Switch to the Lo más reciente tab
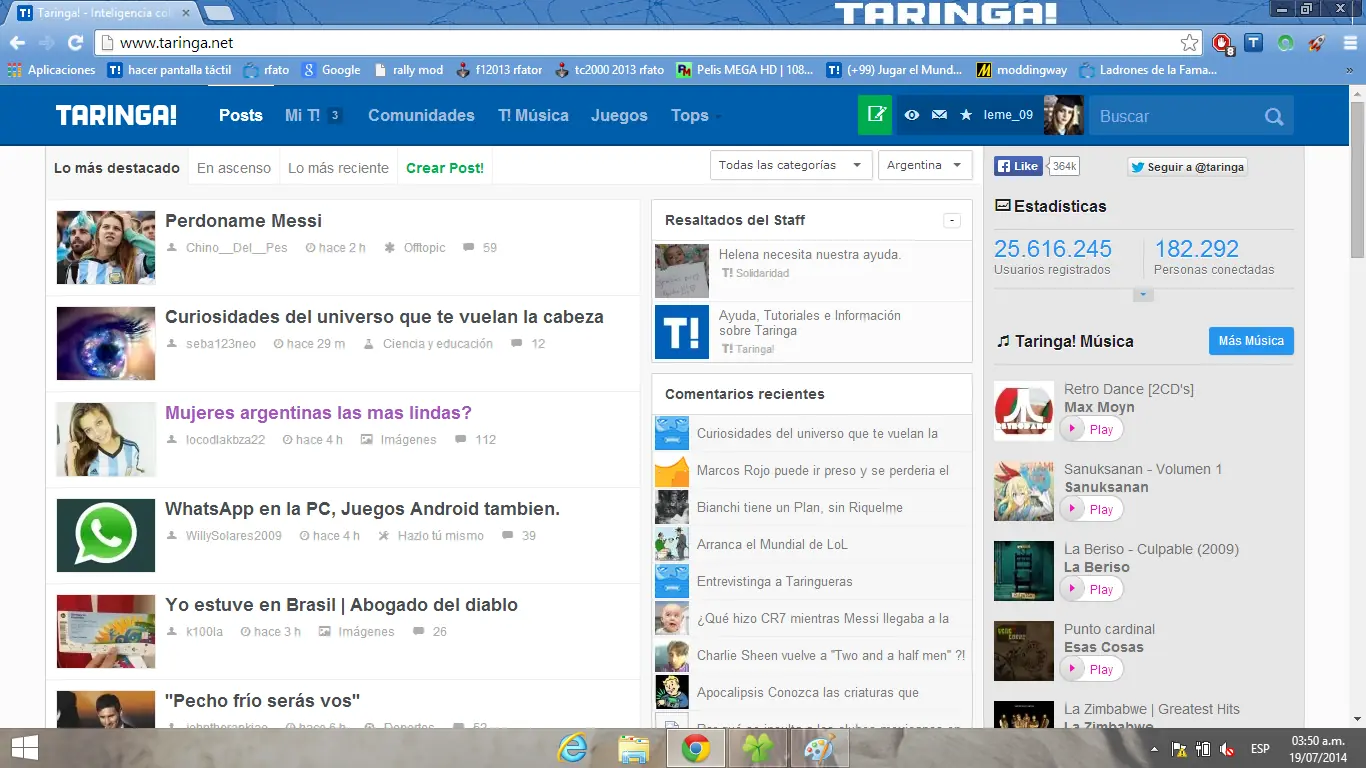Screen dimensions: 1366x768 point(338,168)
